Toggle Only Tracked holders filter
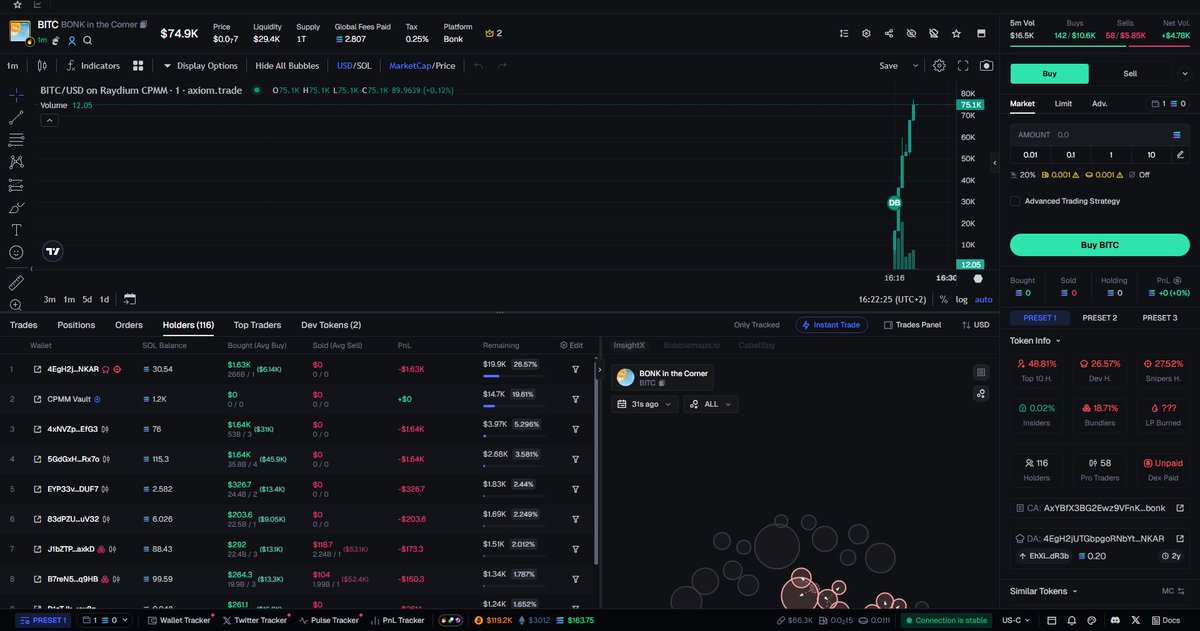1200x631 pixels. tap(757, 325)
